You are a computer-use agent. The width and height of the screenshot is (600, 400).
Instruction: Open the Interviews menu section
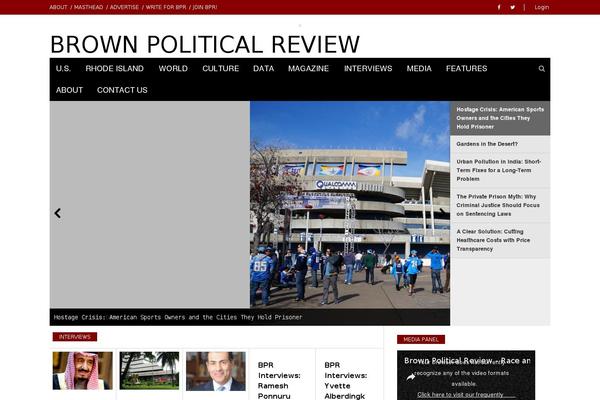pyautogui.click(x=368, y=69)
